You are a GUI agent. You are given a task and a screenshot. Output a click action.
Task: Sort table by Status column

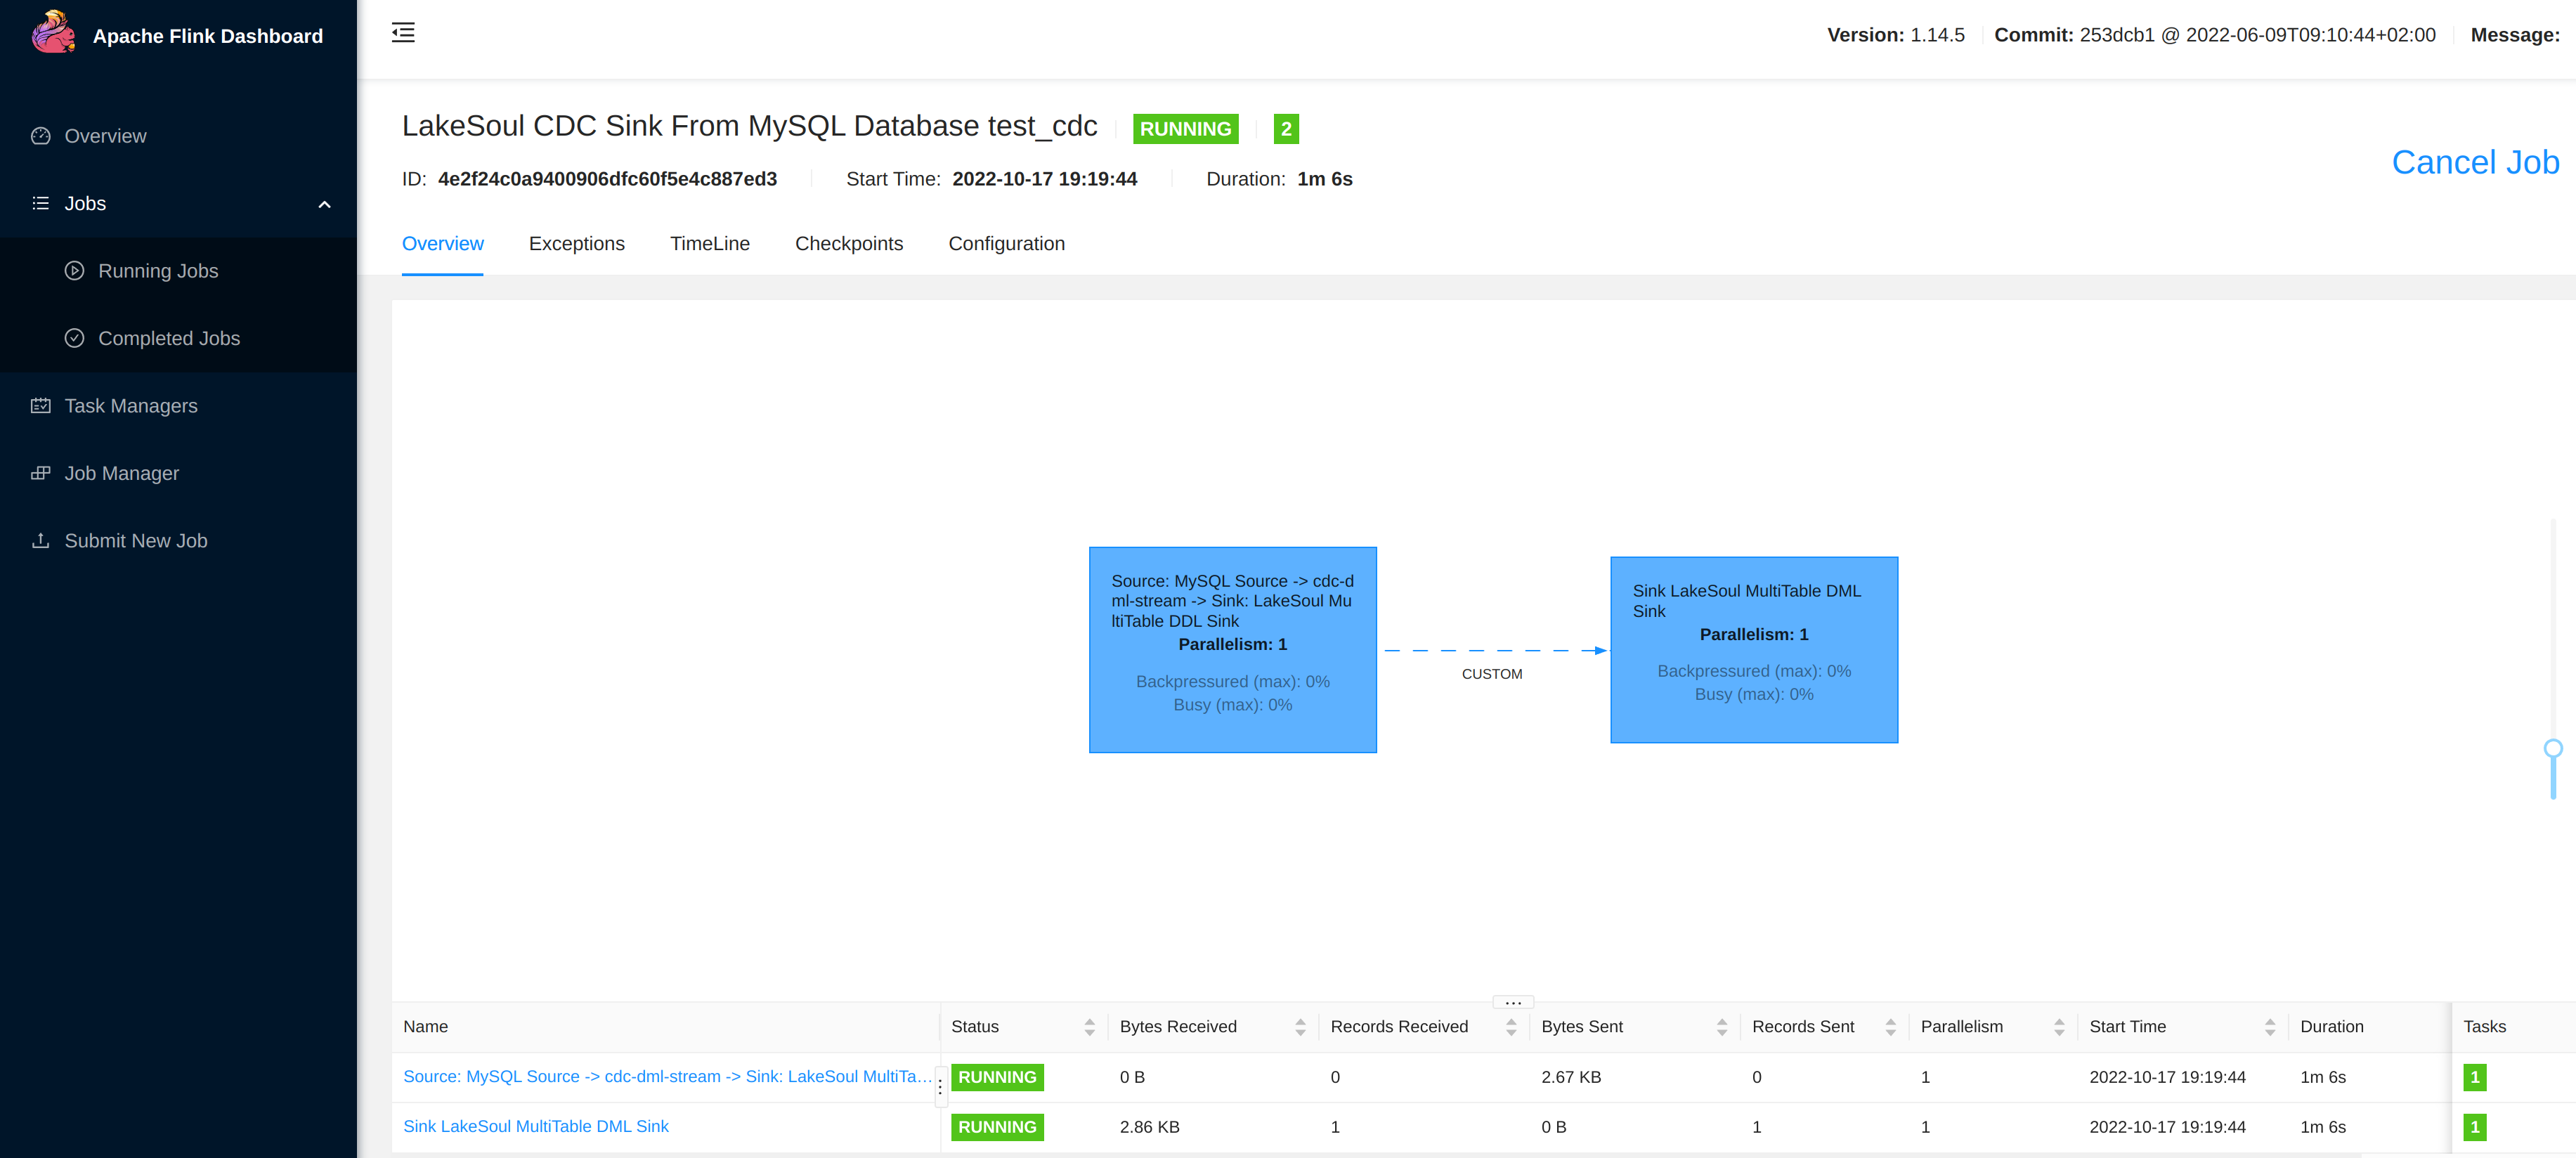[x=1089, y=1027]
